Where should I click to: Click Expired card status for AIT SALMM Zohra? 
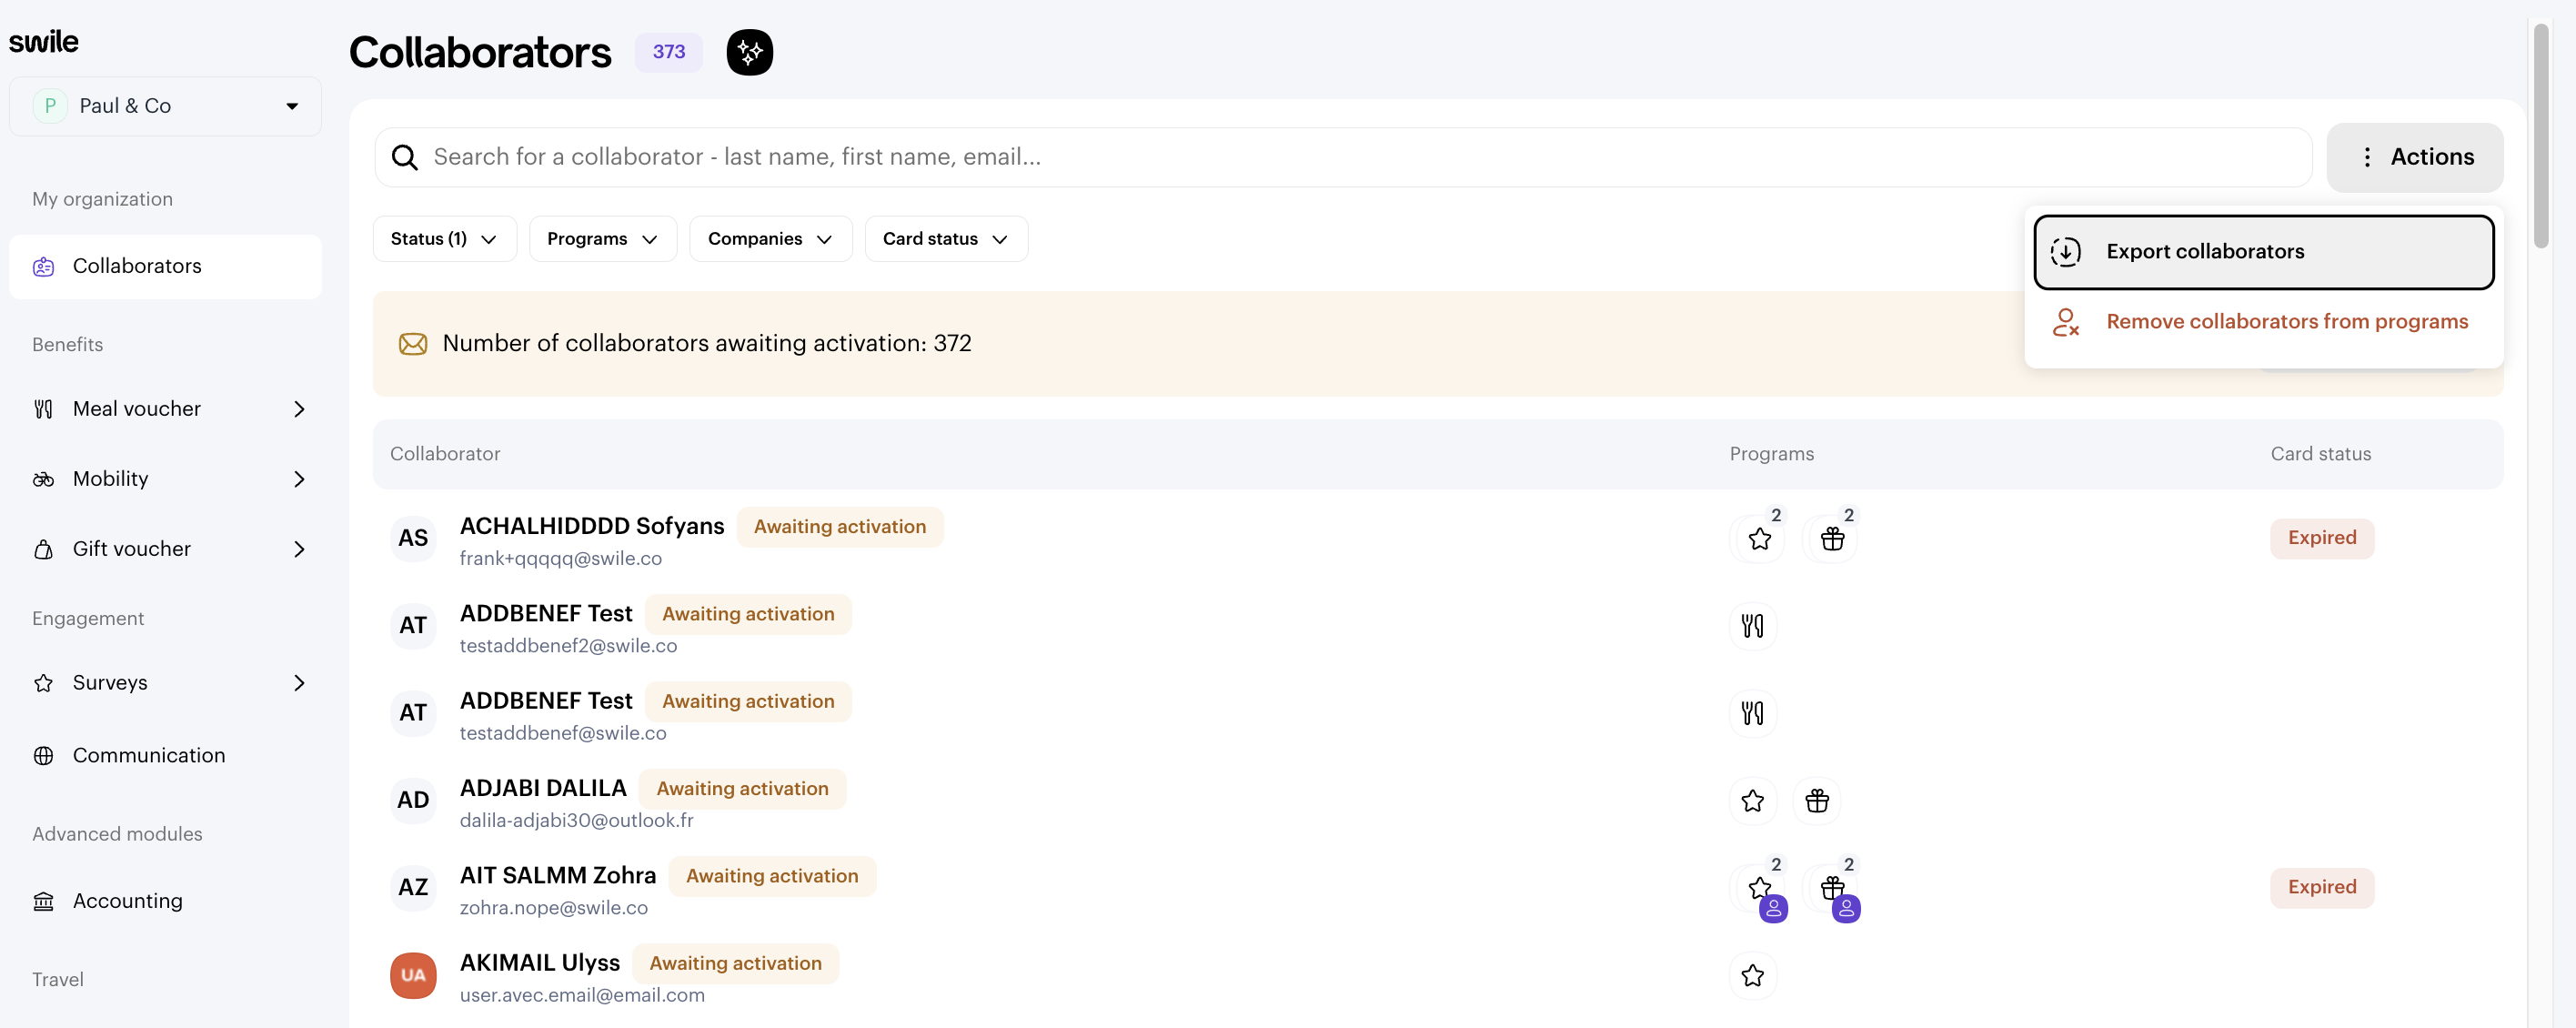[x=2321, y=887]
